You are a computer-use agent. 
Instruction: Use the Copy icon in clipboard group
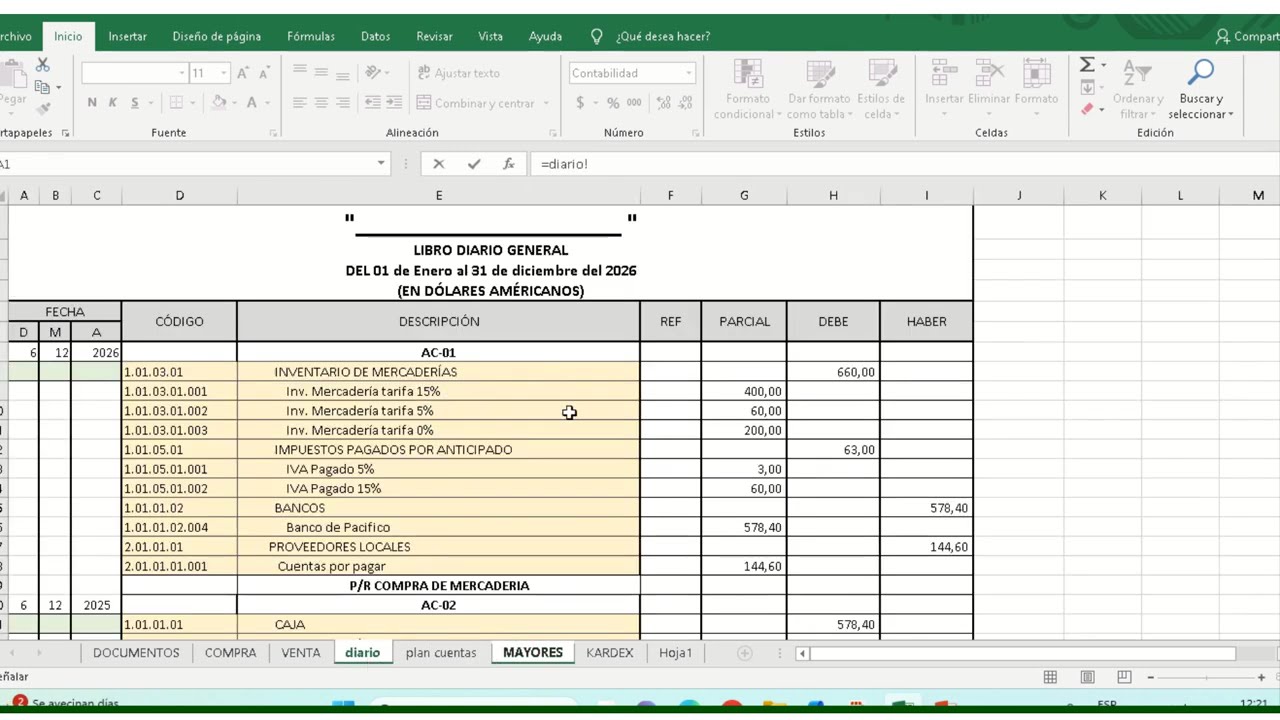[43, 87]
